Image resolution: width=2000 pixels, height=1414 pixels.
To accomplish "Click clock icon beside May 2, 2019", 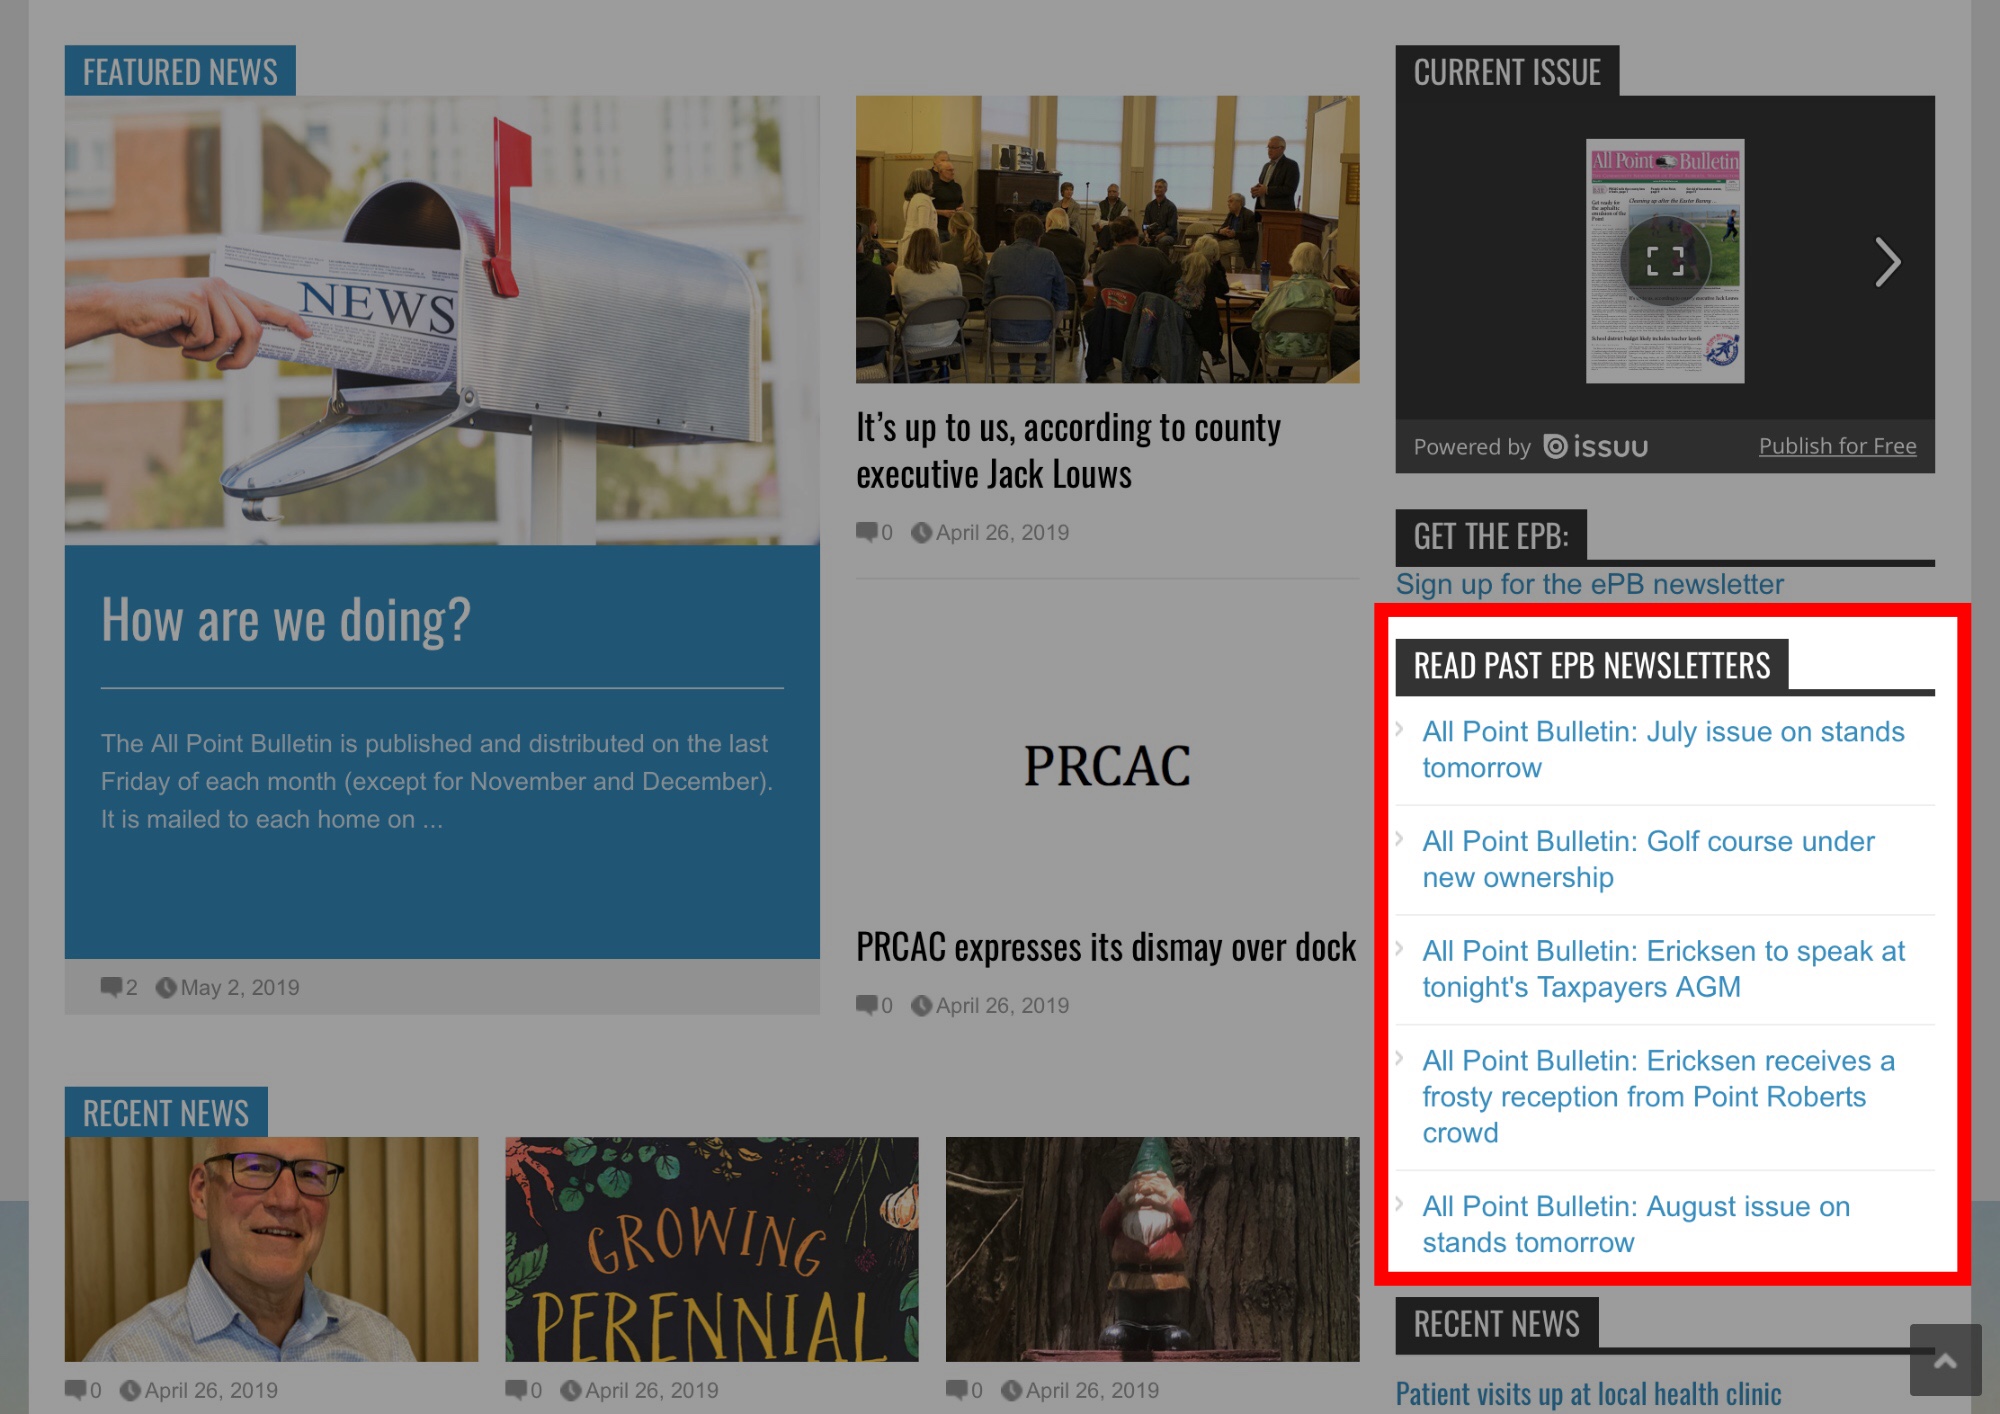I will click(166, 988).
